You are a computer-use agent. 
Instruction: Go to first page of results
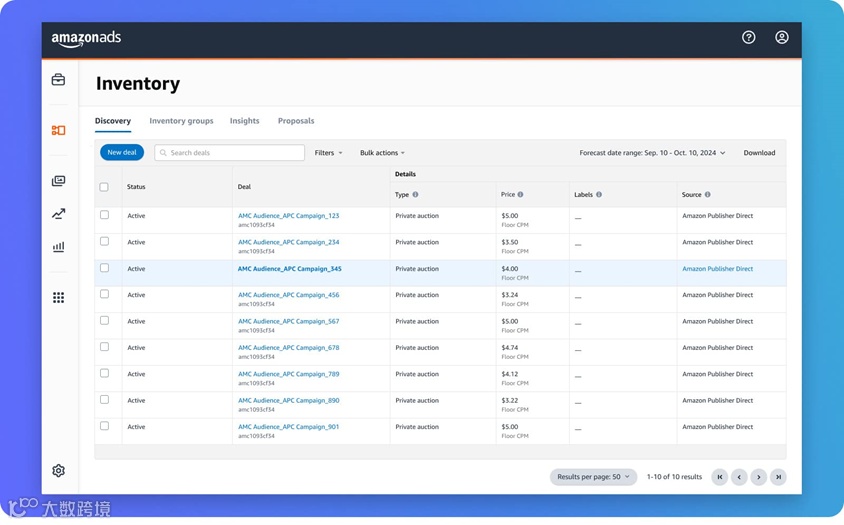pos(720,477)
